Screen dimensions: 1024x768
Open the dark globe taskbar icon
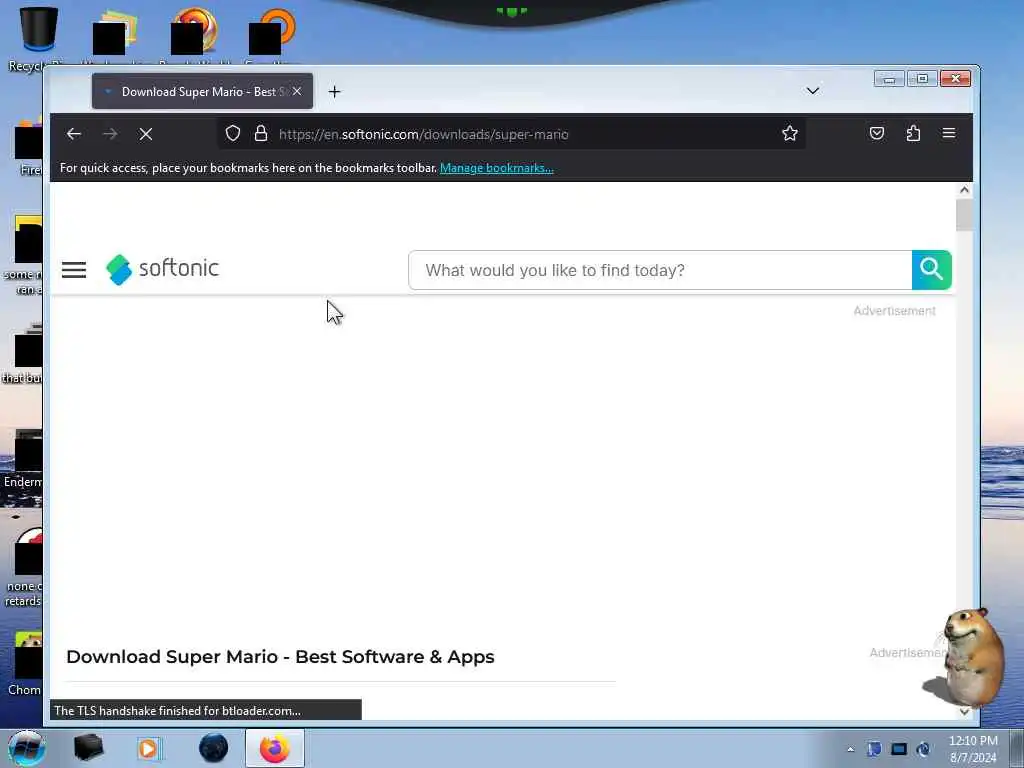point(214,748)
